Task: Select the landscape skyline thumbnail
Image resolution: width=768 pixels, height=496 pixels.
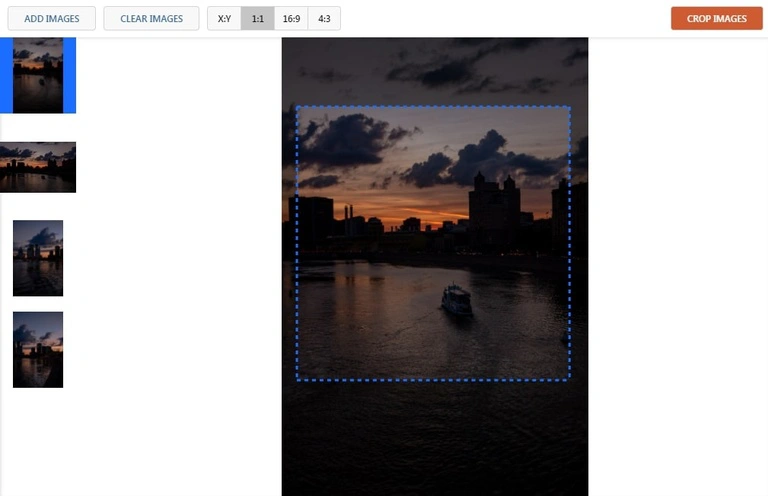Action: coord(38,167)
